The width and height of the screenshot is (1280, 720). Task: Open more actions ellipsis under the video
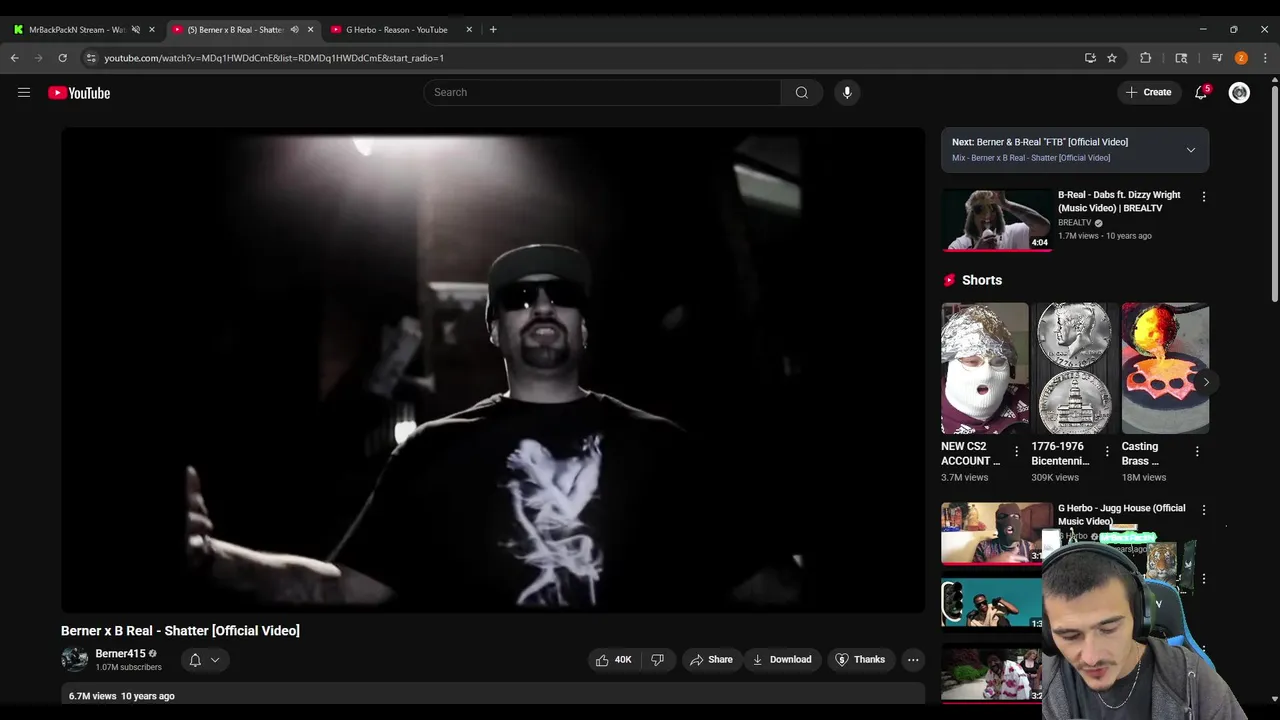click(x=913, y=660)
